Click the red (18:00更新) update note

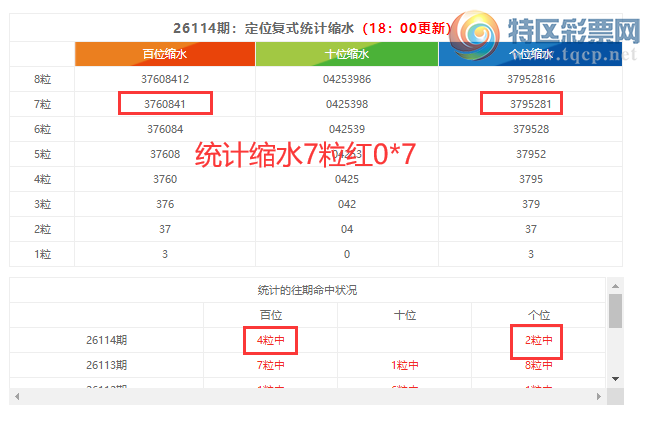(x=407, y=28)
